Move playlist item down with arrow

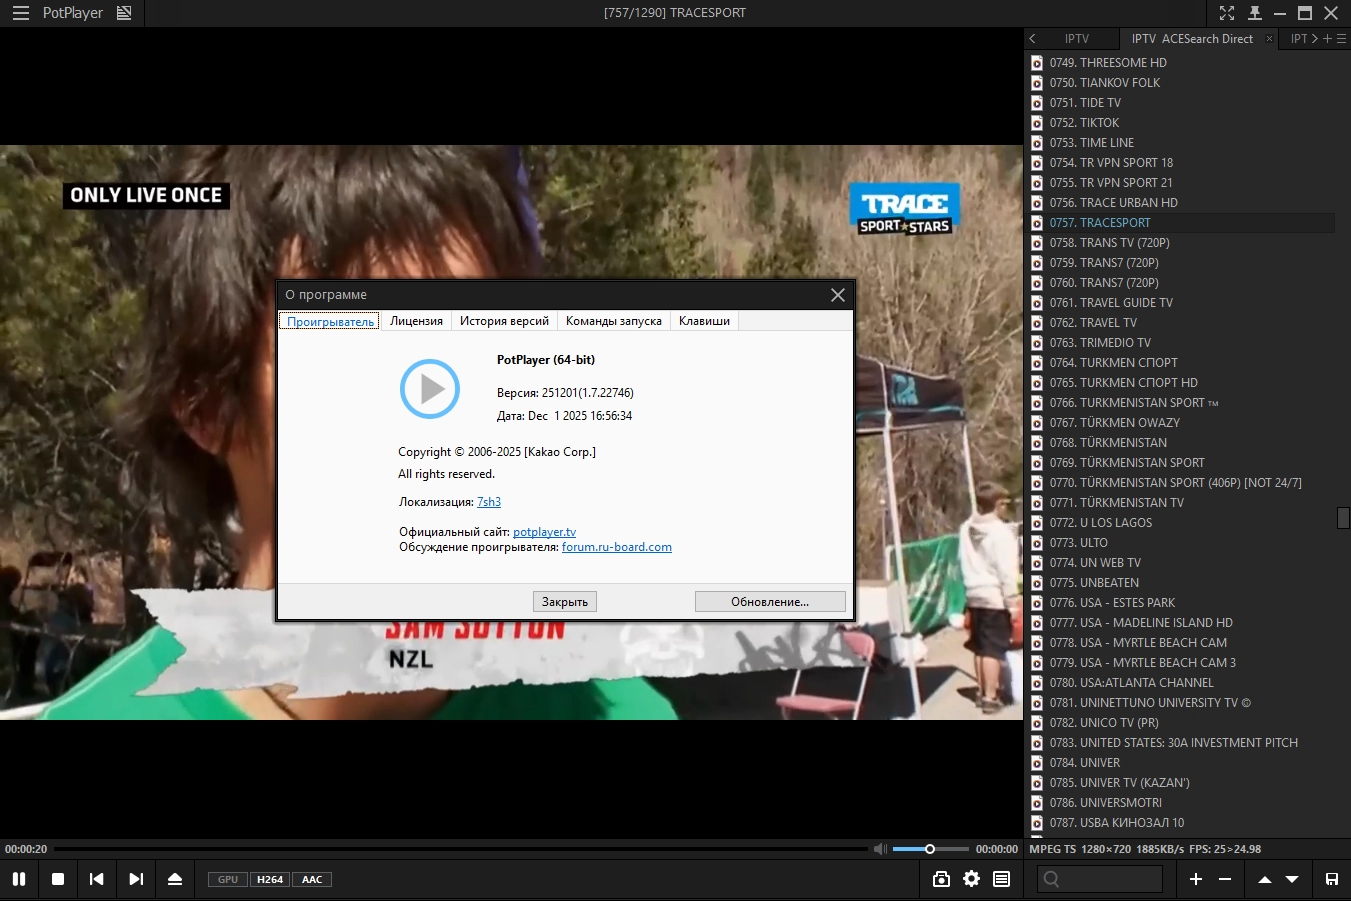tap(1292, 879)
